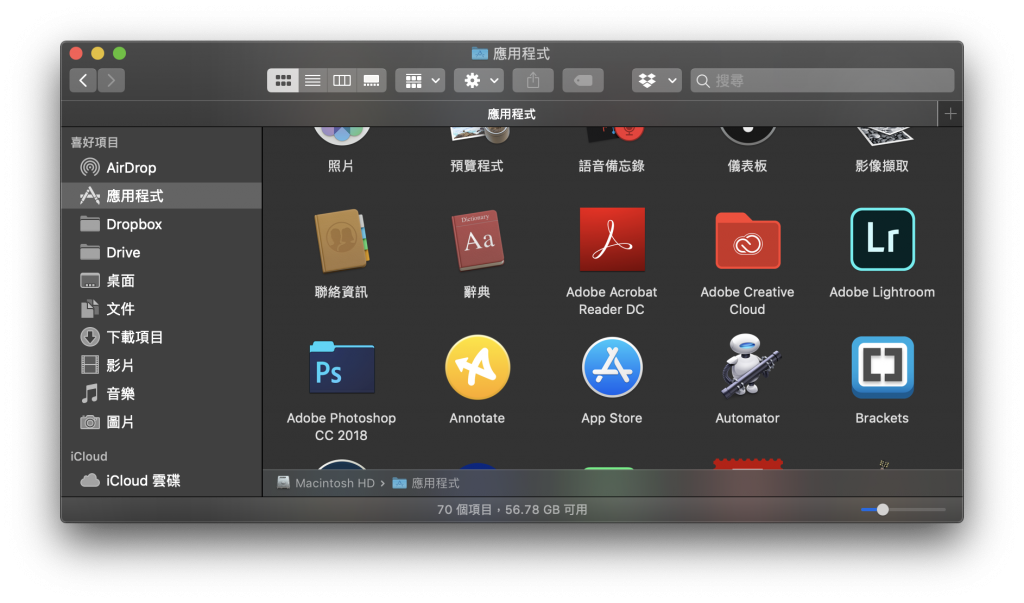
Task: Zoom the Finder window with green button
Action: coord(120,54)
